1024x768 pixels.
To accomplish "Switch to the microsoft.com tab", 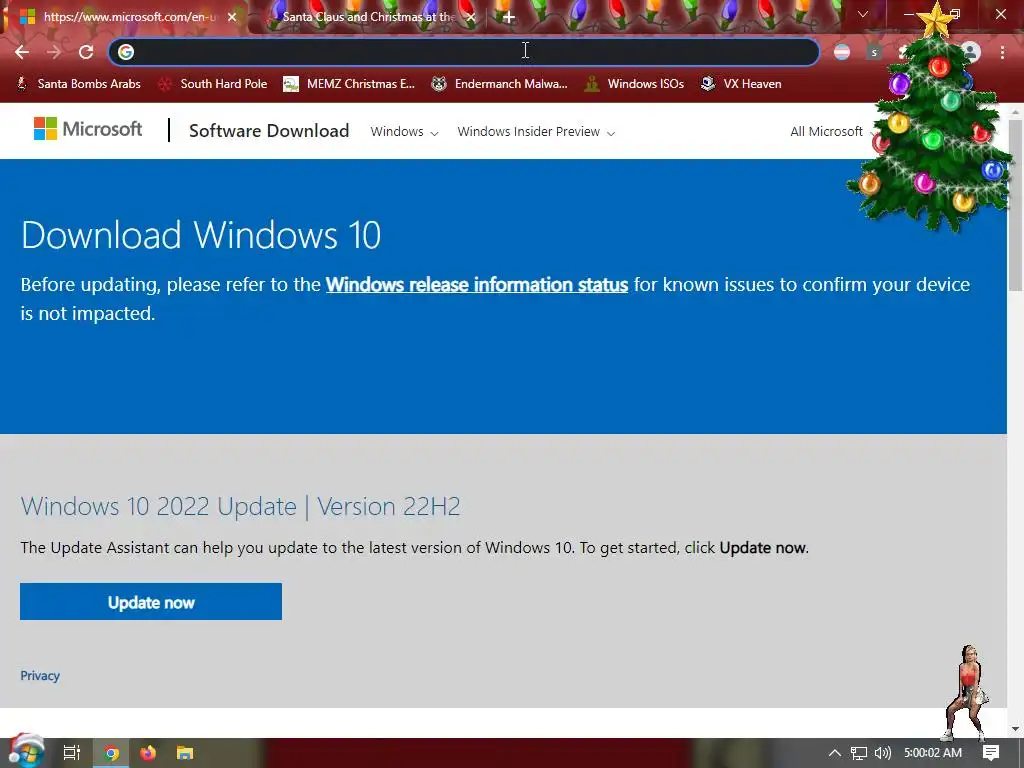I will coord(129,17).
